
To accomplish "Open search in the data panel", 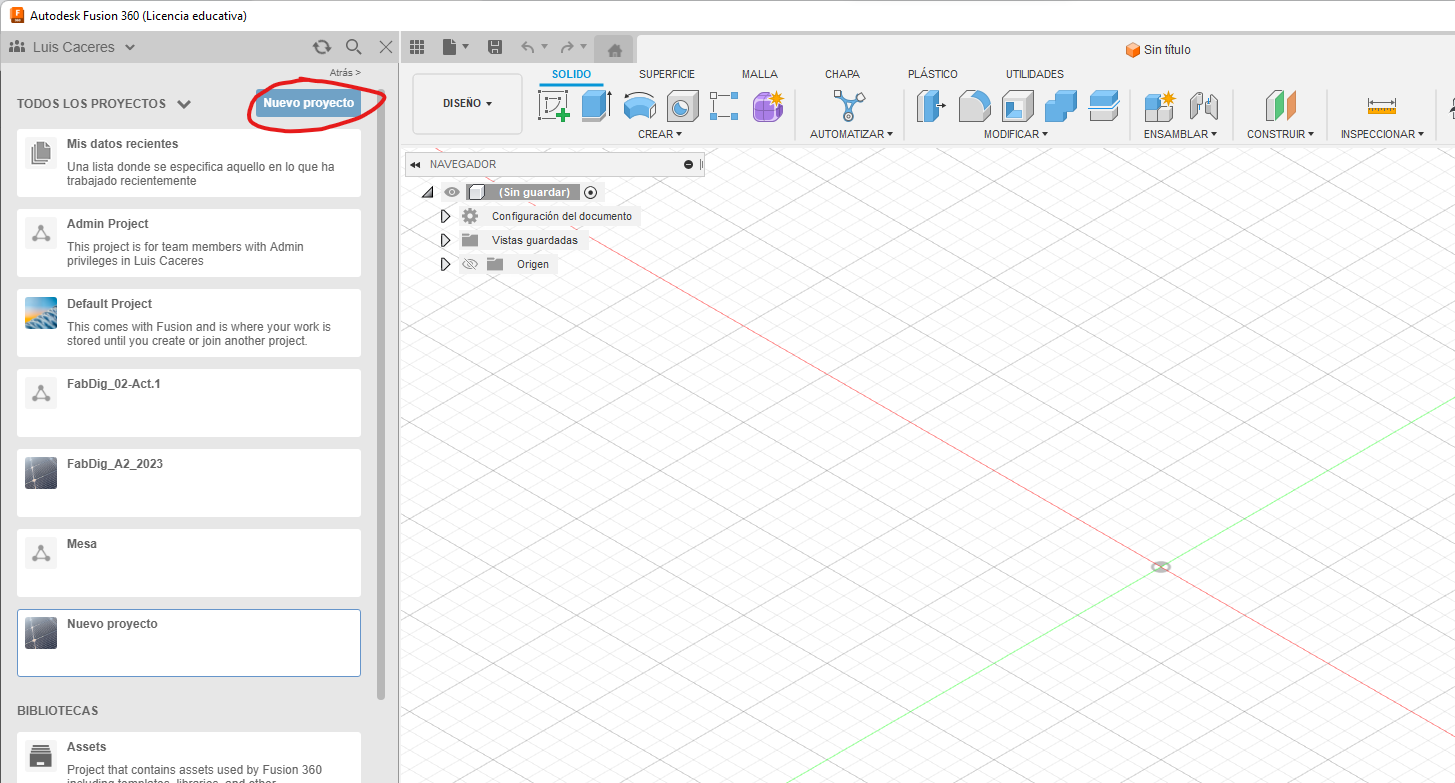I will point(353,47).
